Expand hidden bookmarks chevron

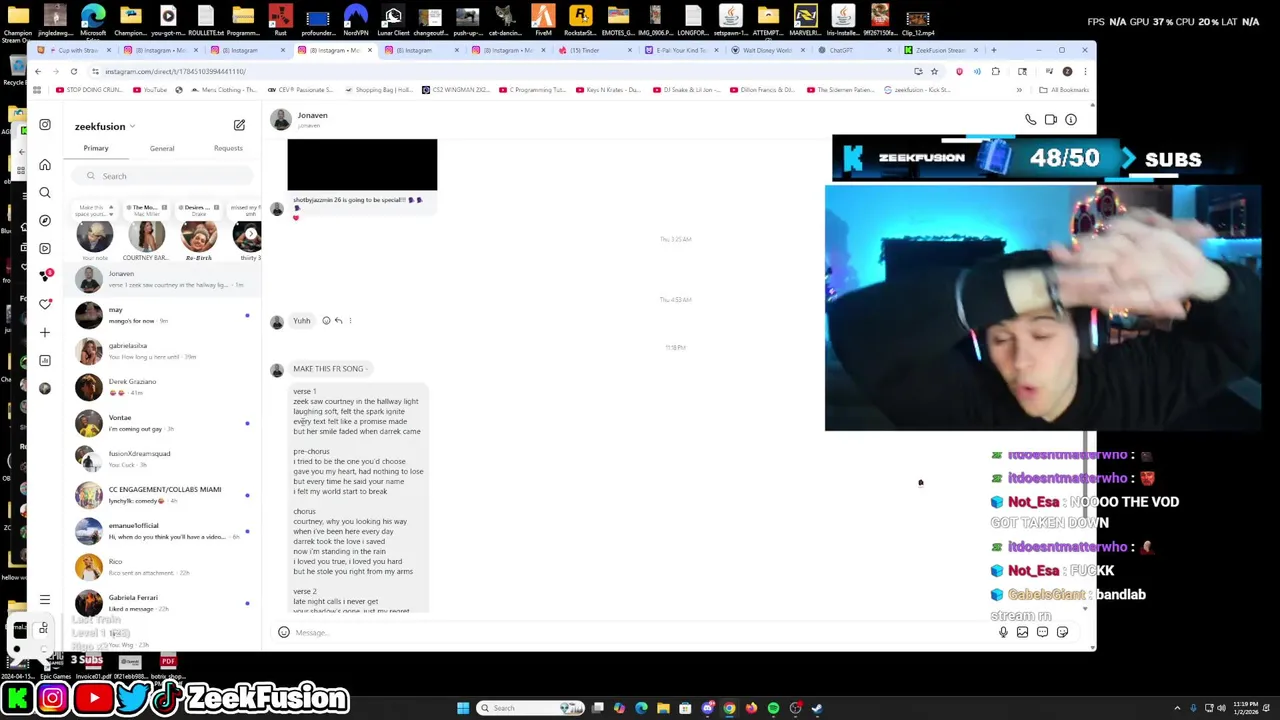1019,90
